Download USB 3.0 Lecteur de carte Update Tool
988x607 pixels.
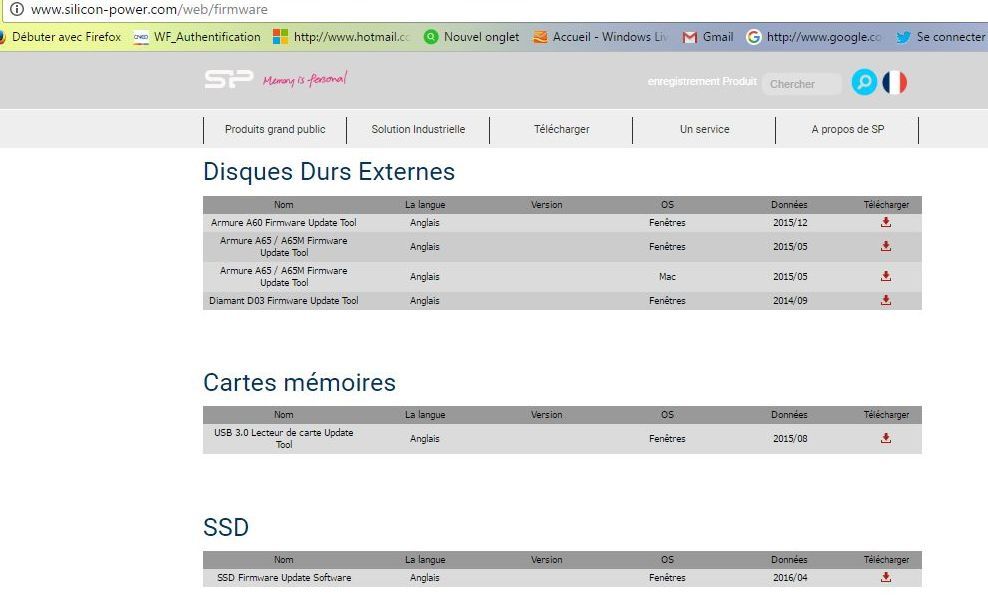pyautogui.click(x=886, y=438)
